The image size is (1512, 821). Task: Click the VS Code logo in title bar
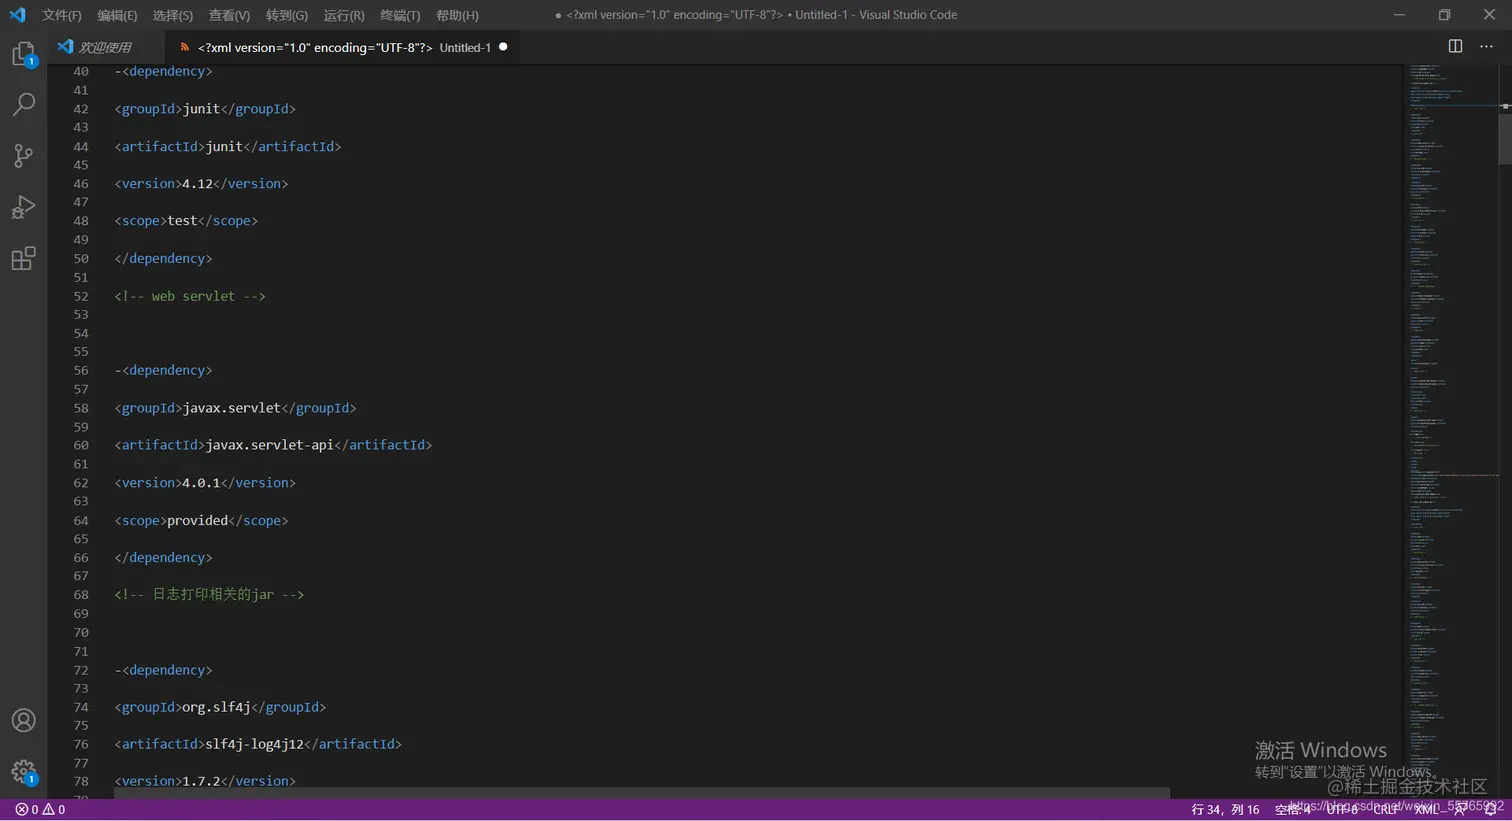tap(17, 15)
